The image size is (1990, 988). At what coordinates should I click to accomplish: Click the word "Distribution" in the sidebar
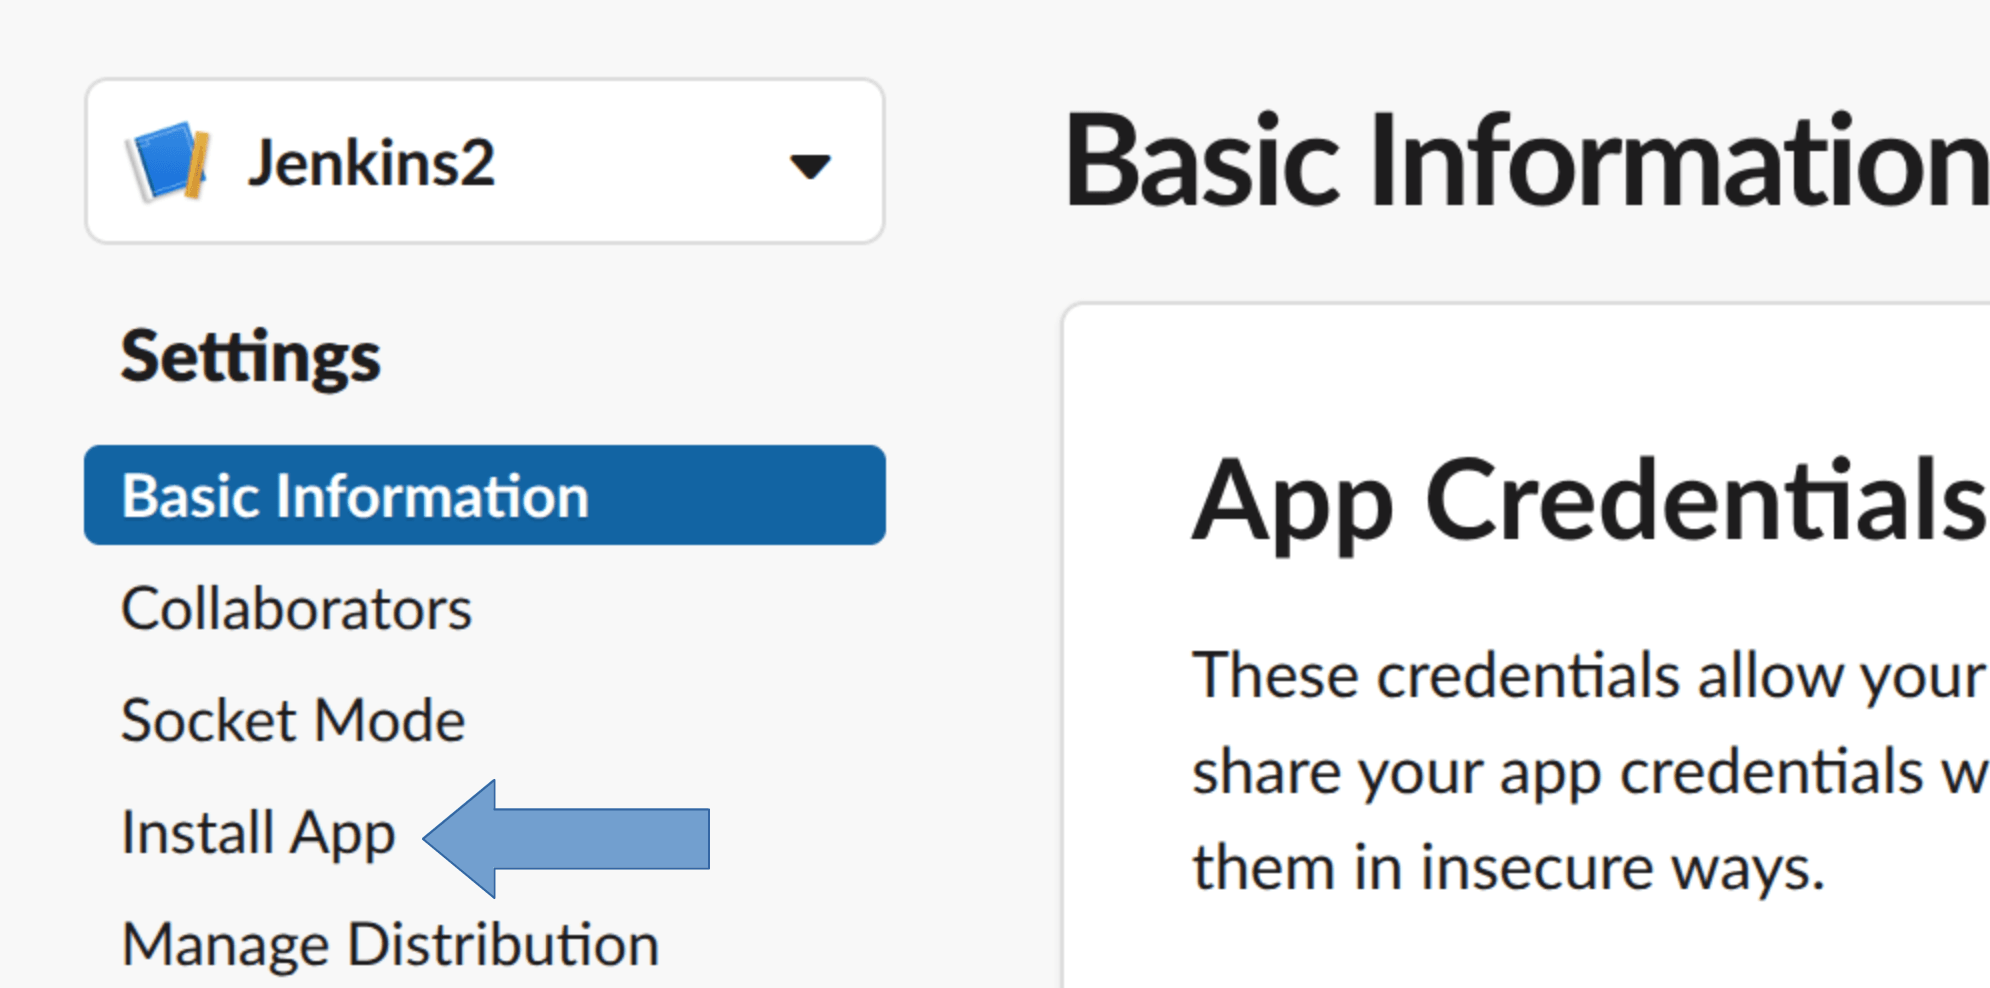pyautogui.click(x=503, y=944)
